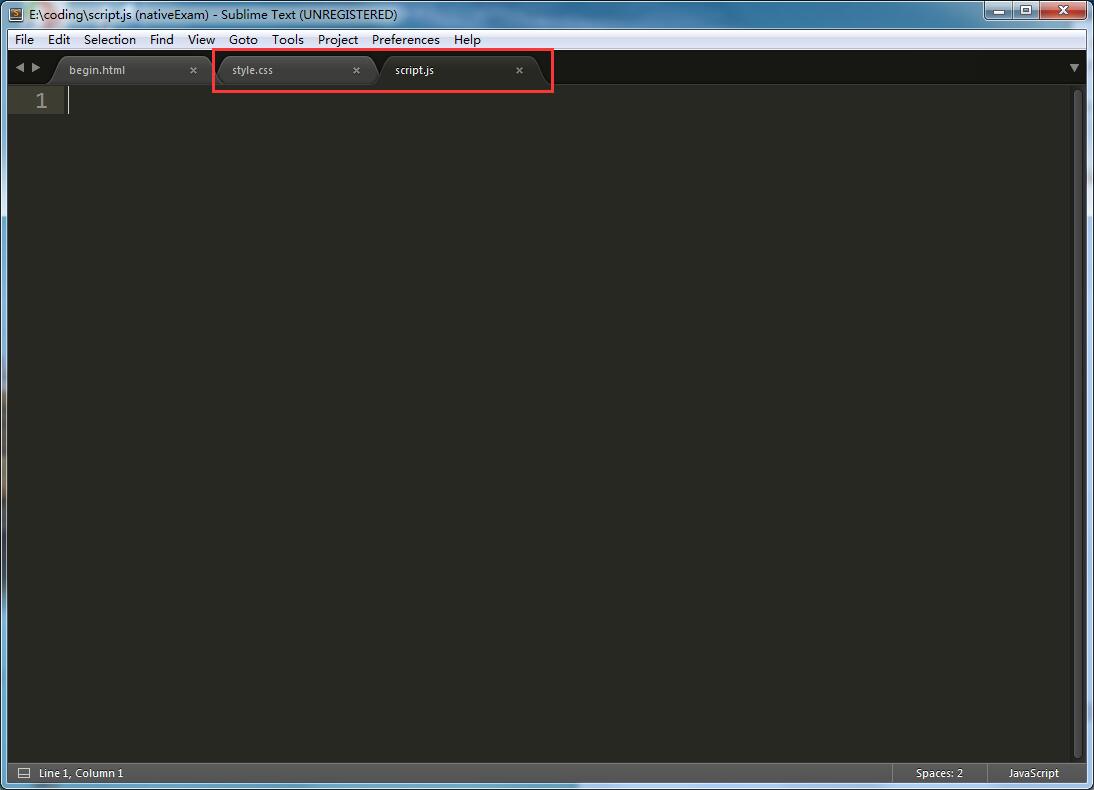Open the Spaces: 2 indentation selector
The height and width of the screenshot is (790, 1094).
tap(939, 773)
